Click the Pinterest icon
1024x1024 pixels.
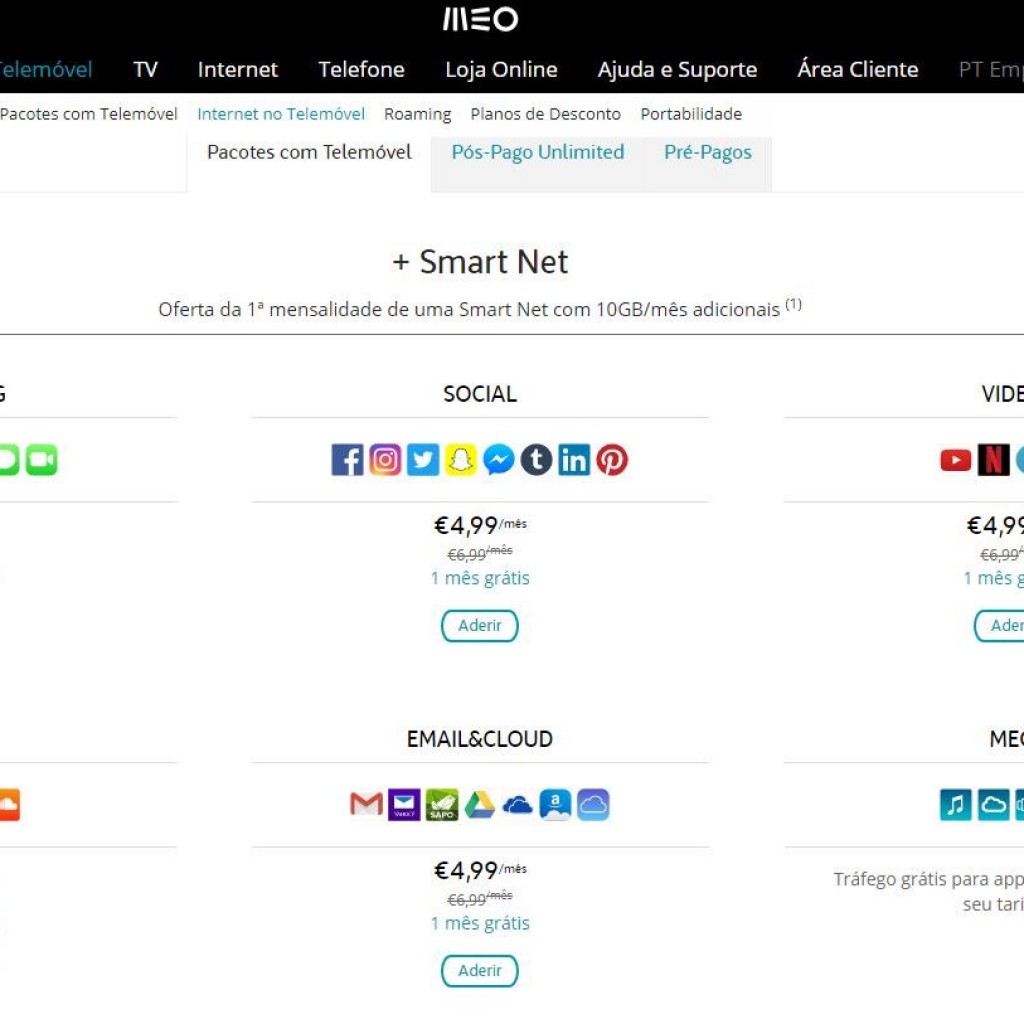pos(612,460)
